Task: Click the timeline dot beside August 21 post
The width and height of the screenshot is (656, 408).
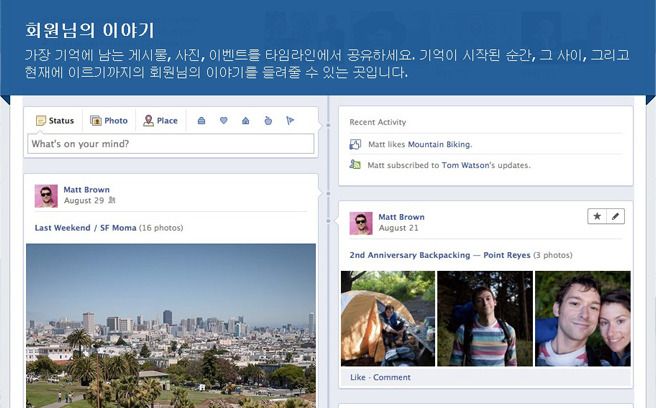Action: pyautogui.click(x=328, y=221)
